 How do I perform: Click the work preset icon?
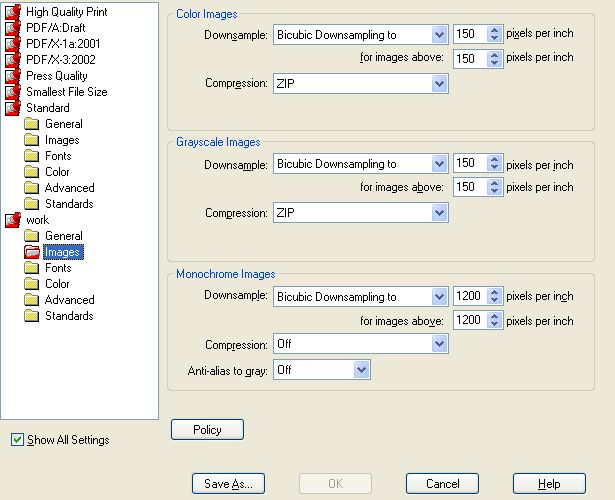(13, 220)
